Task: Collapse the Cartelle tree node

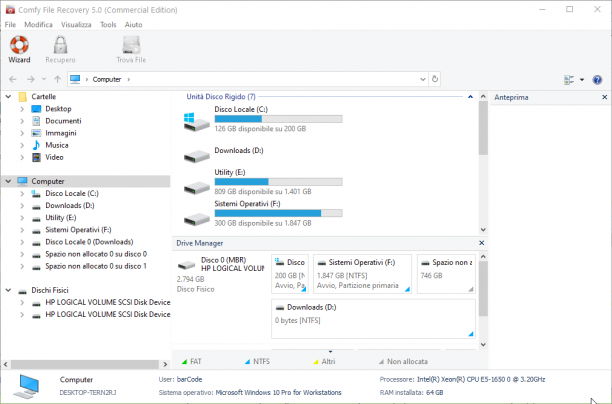Action: coord(8,96)
